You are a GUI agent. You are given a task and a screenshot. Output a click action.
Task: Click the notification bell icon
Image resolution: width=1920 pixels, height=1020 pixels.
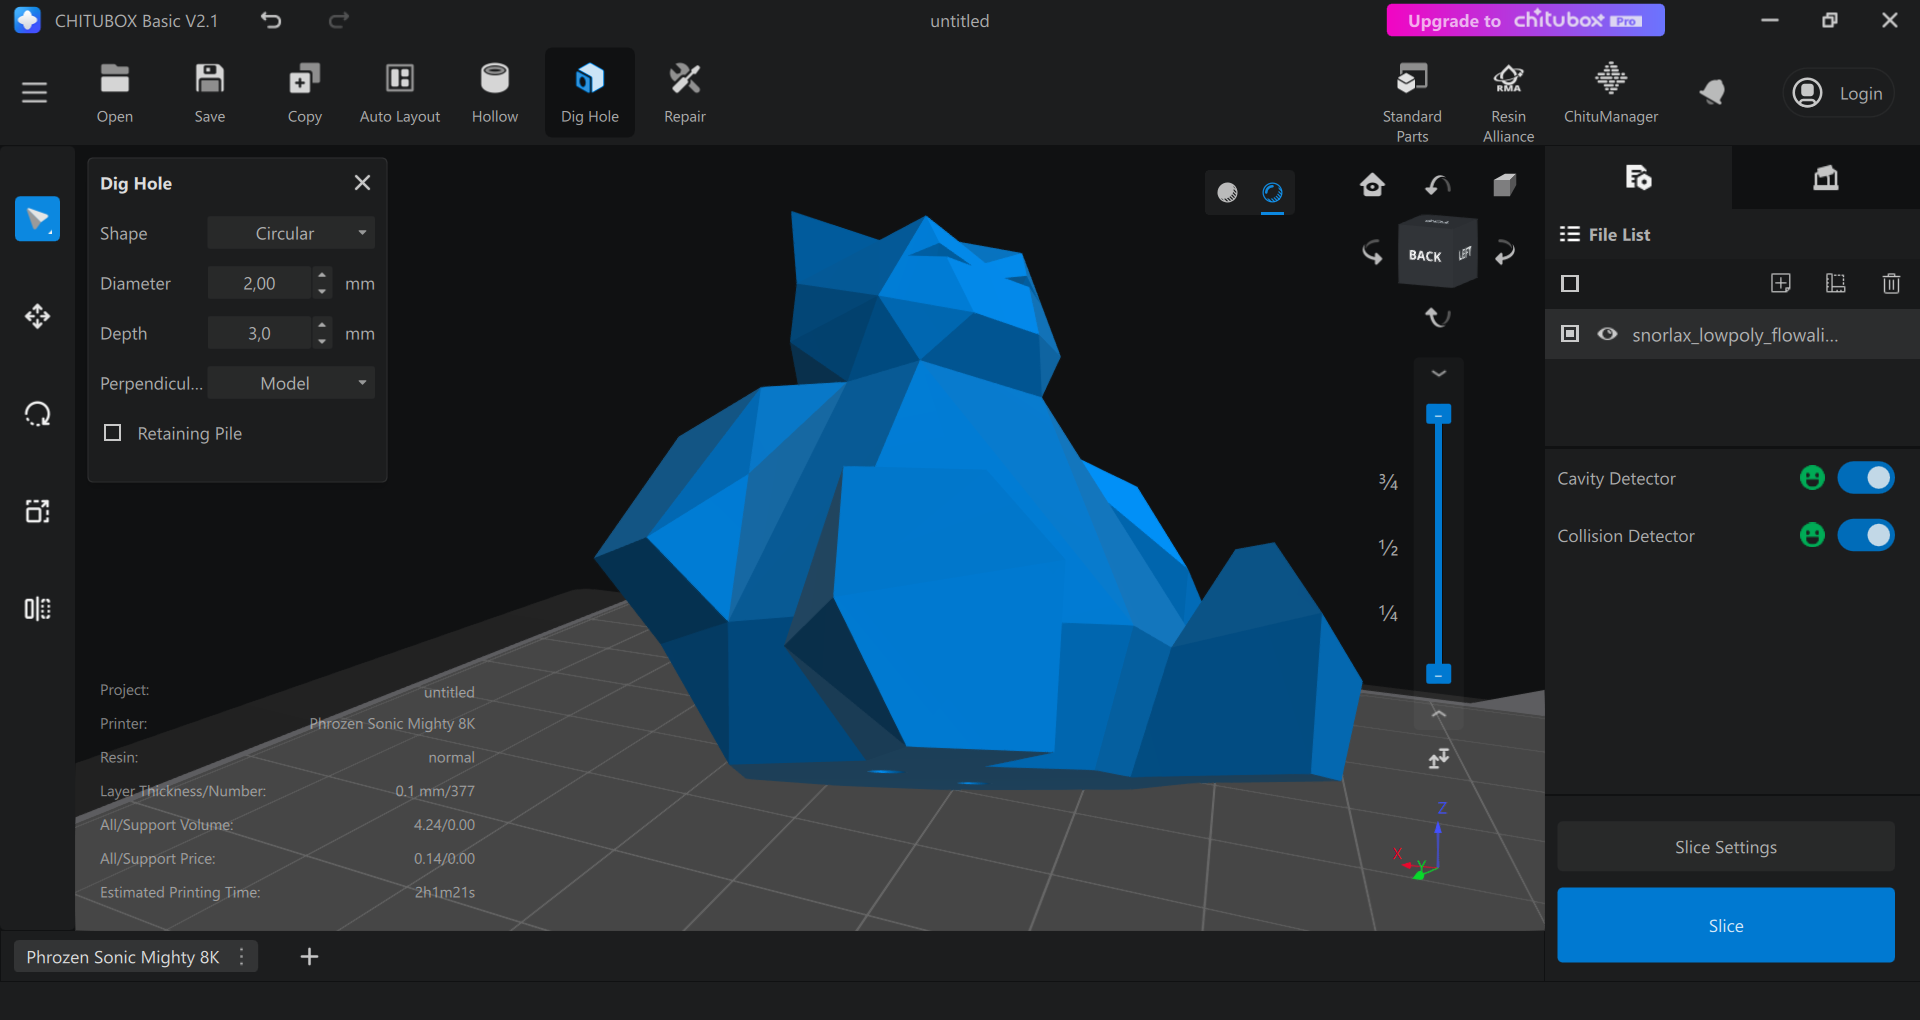(1712, 93)
